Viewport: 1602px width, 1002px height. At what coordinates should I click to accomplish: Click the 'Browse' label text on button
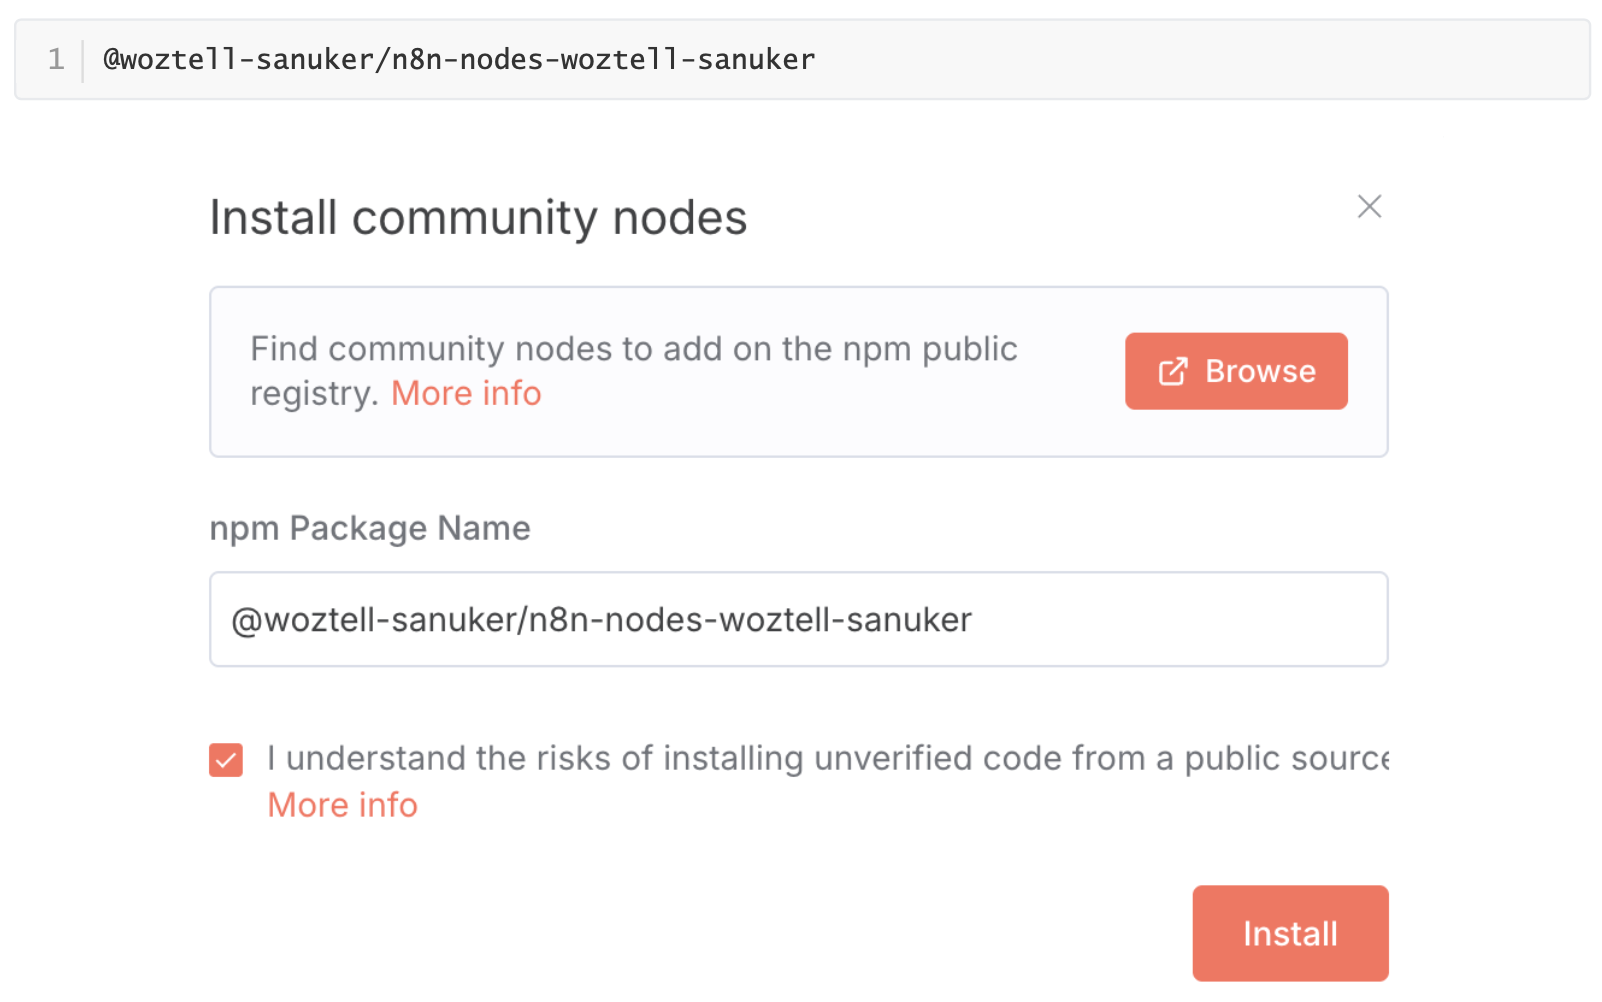click(x=1260, y=371)
